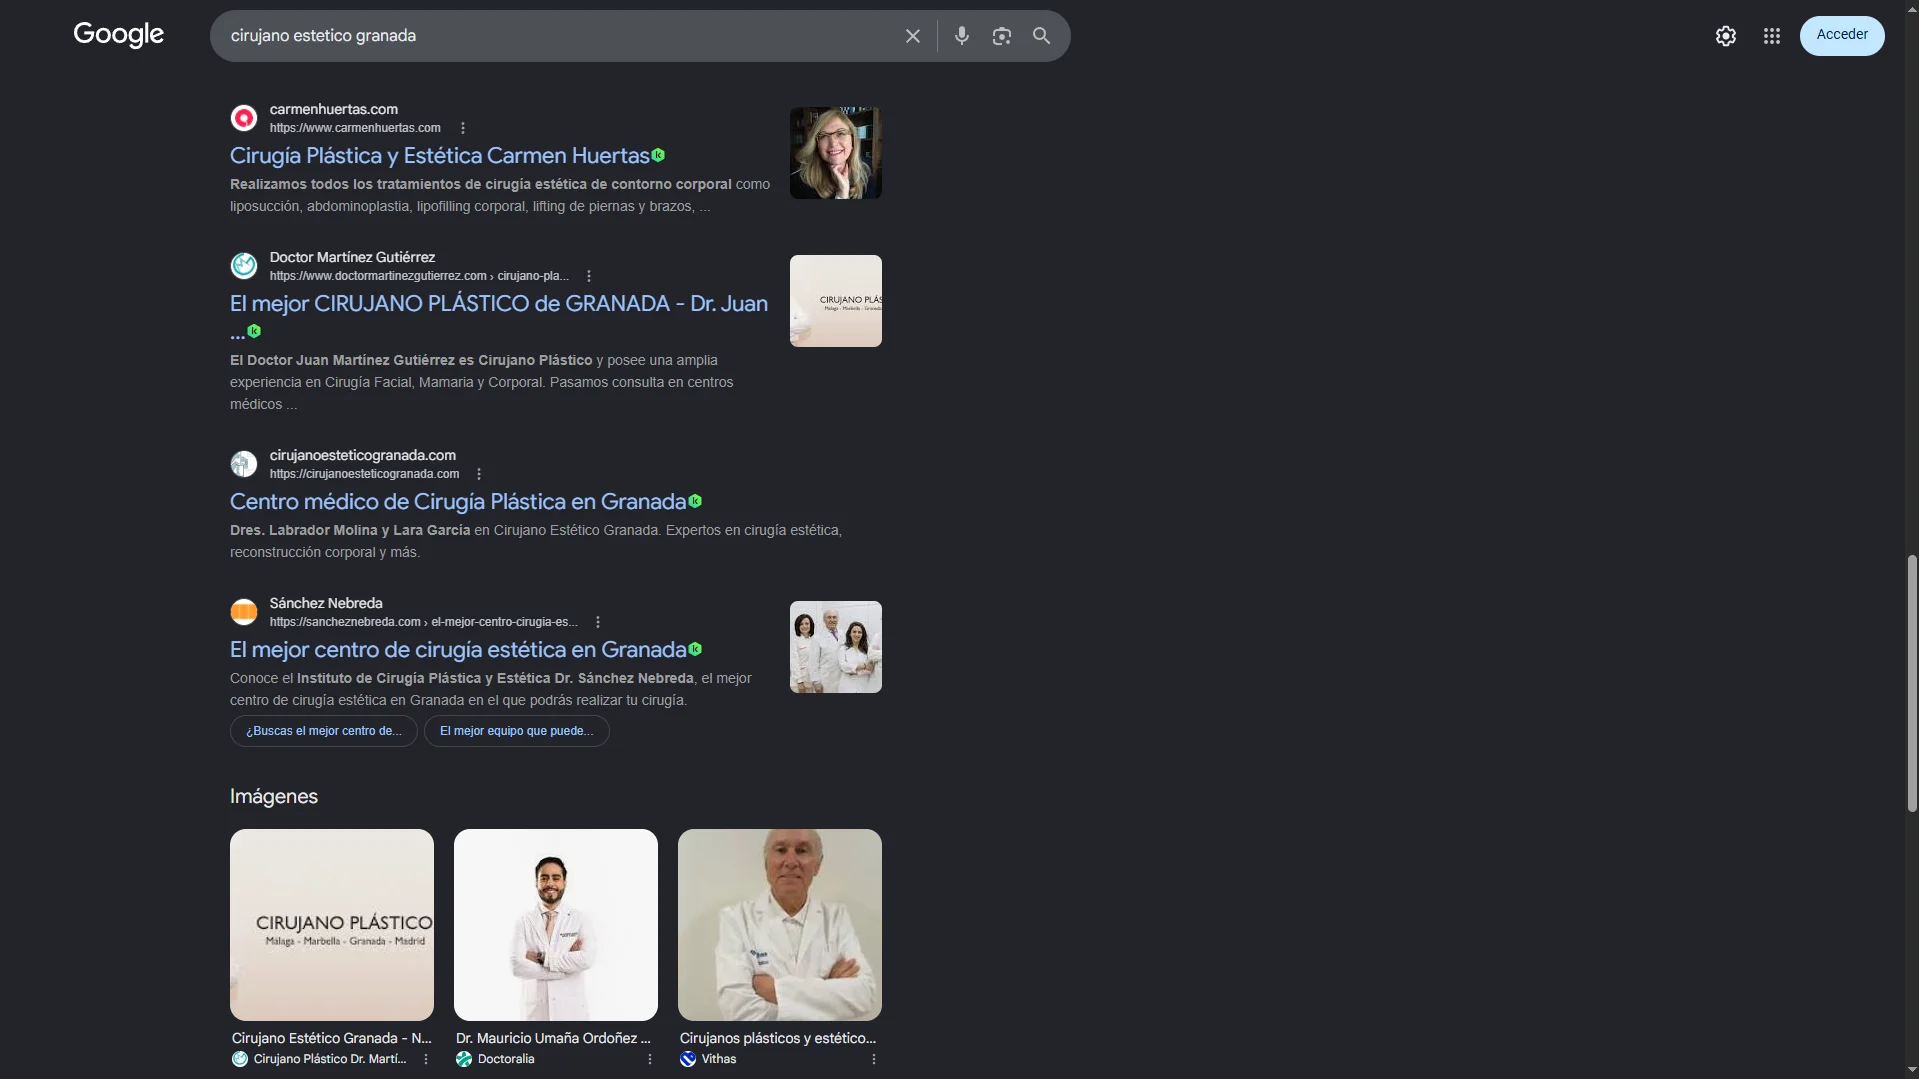Click the 'El mejor equipo que puede...' sitelink chip

tap(516, 731)
